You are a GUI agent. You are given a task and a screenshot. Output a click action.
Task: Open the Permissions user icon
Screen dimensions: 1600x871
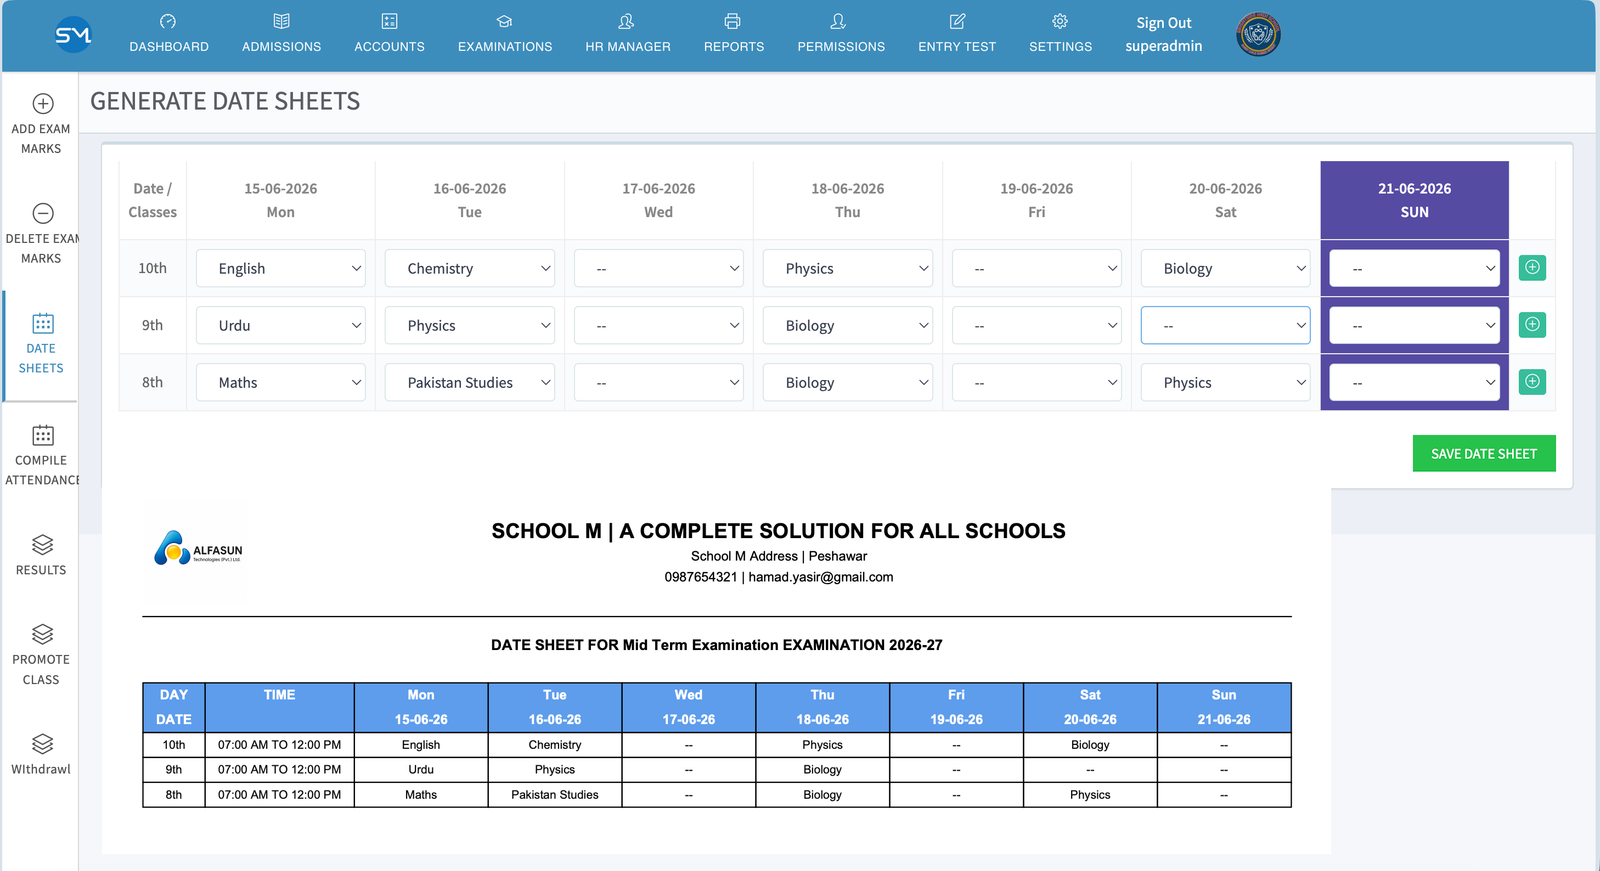(839, 21)
